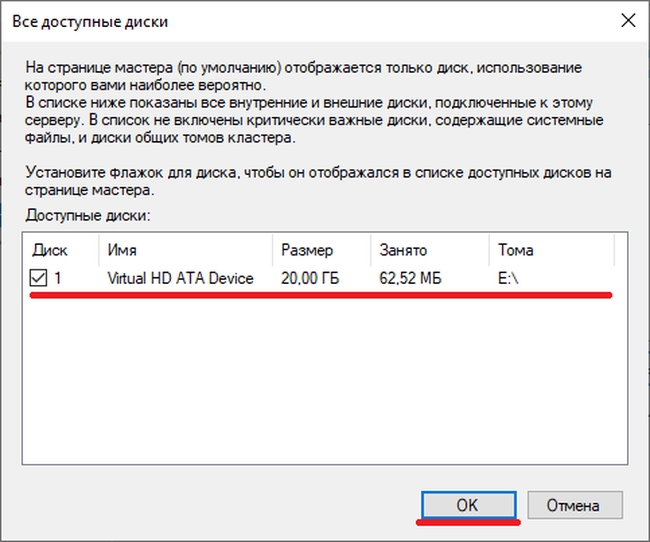Click the 20,00 ГБ size cell
This screenshot has width=650, height=542.
[309, 279]
